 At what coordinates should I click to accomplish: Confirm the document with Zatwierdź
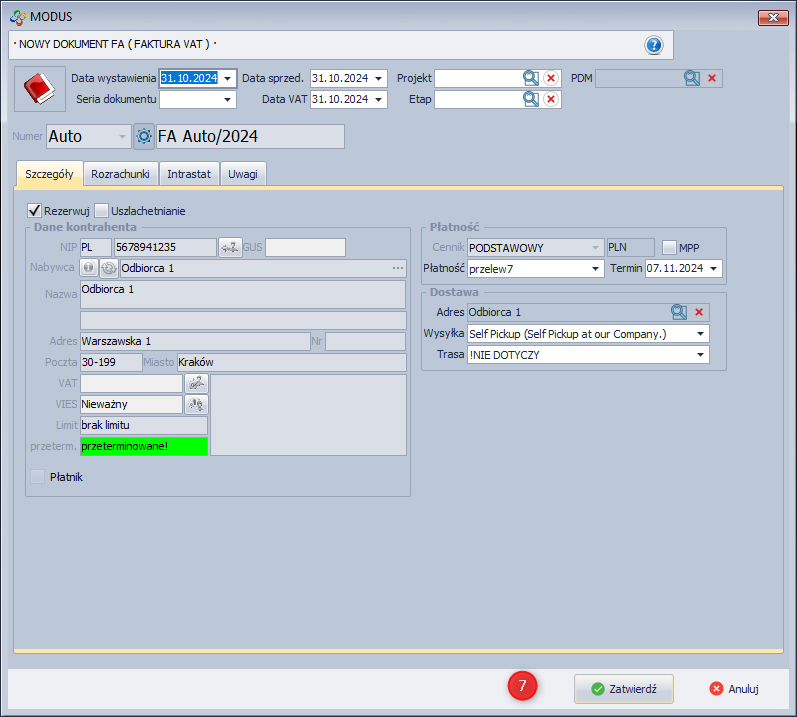pyautogui.click(x=623, y=689)
